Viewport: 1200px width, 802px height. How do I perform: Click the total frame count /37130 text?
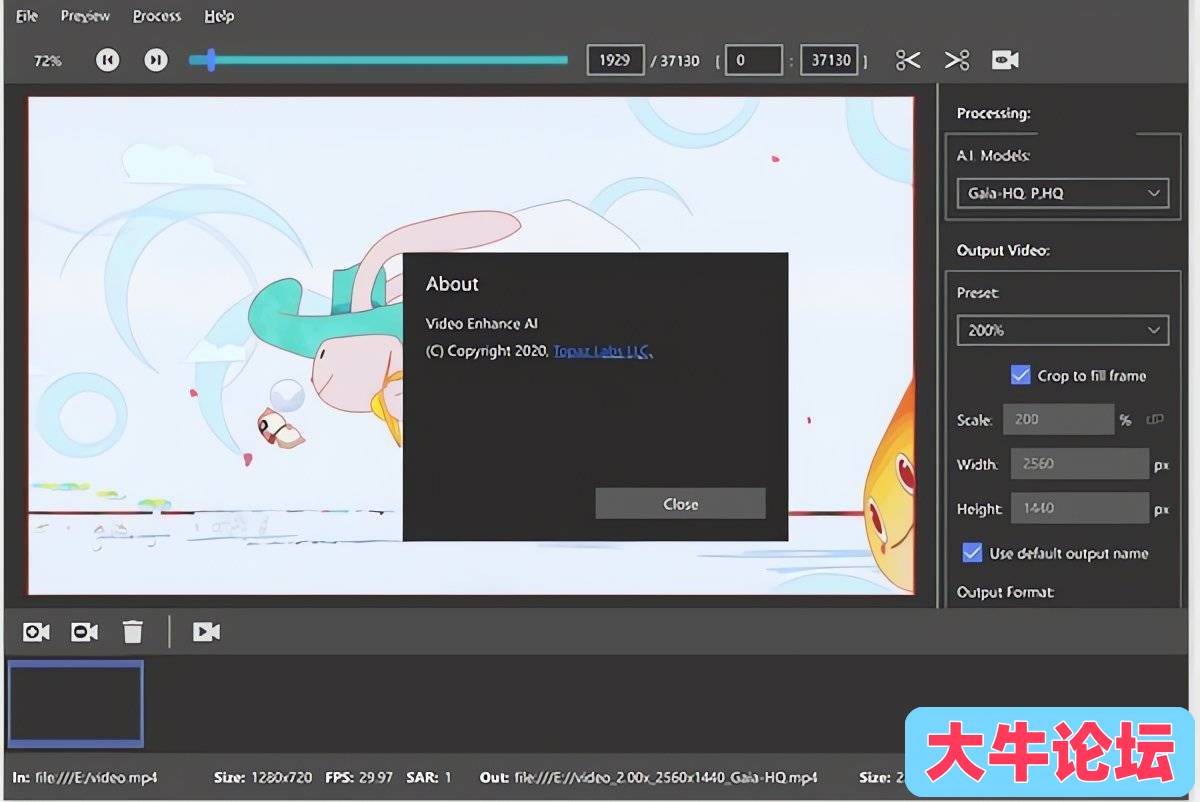pos(675,61)
